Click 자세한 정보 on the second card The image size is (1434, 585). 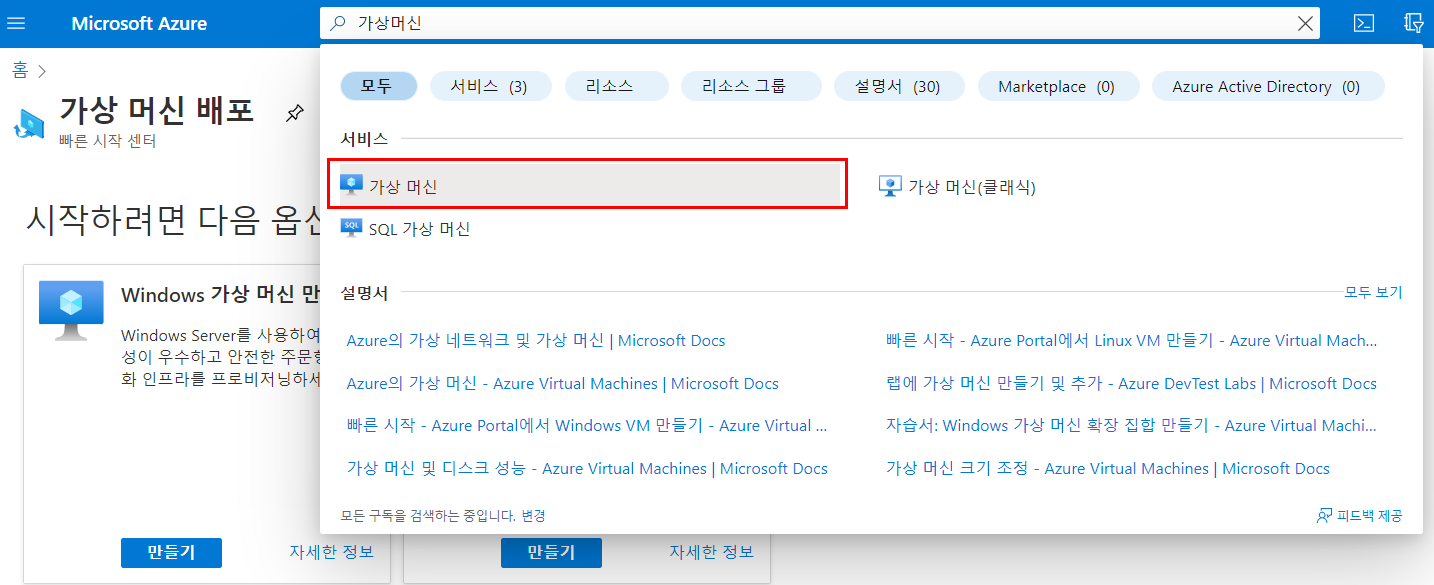click(712, 552)
